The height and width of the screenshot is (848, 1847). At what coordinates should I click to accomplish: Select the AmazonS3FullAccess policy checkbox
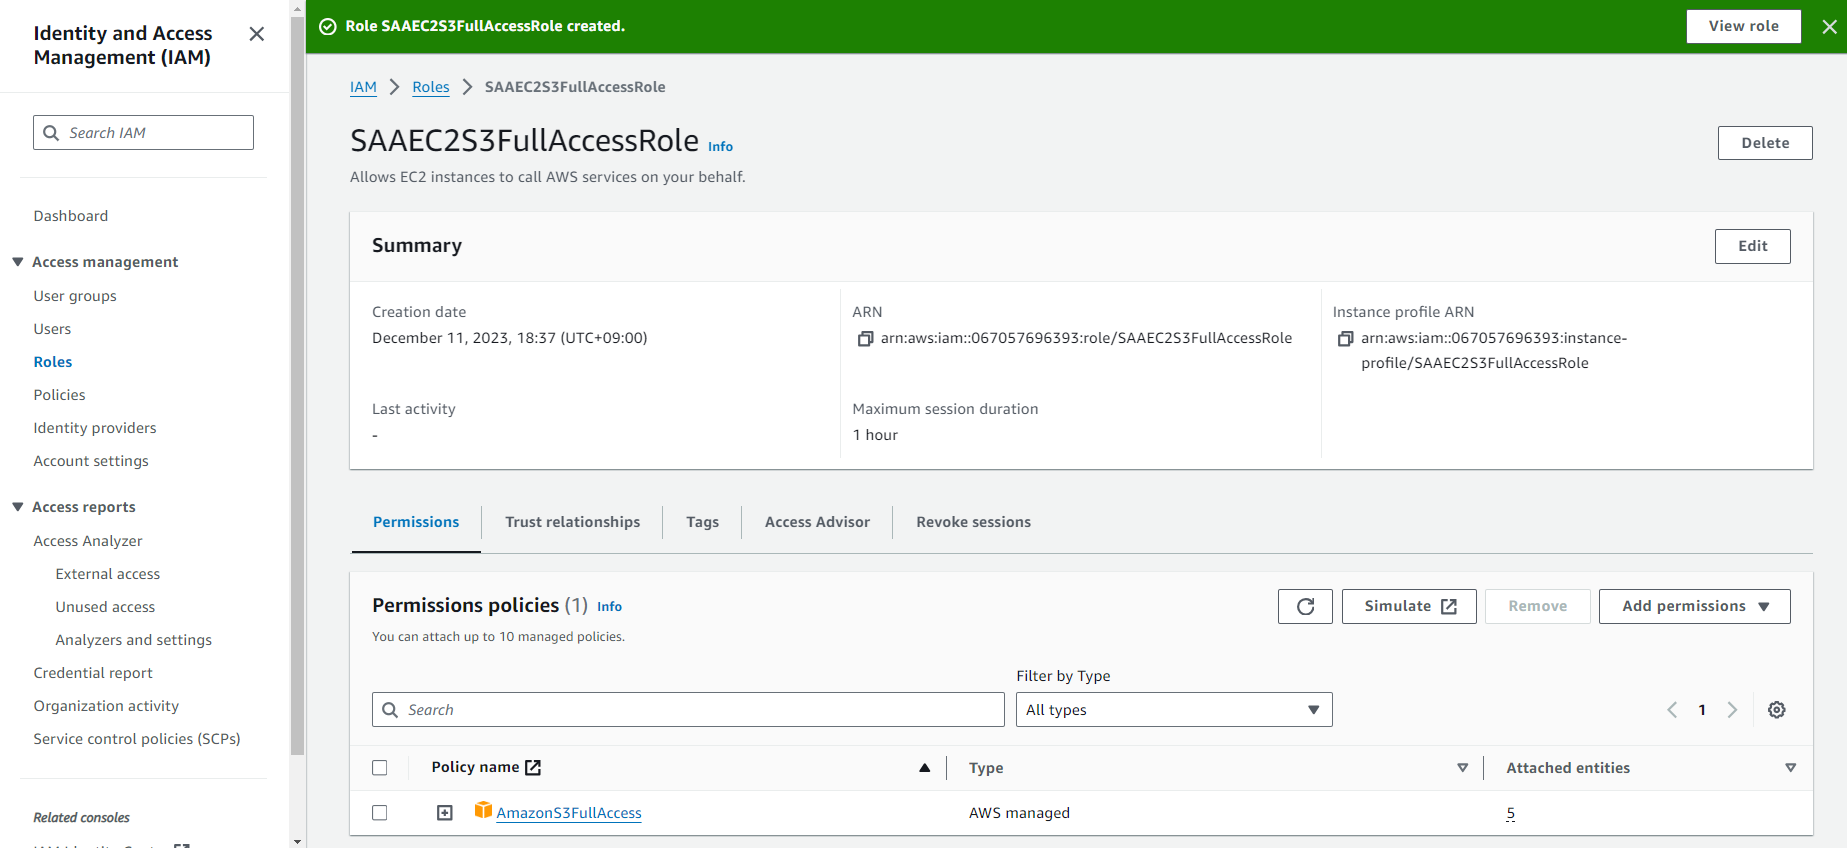click(380, 813)
